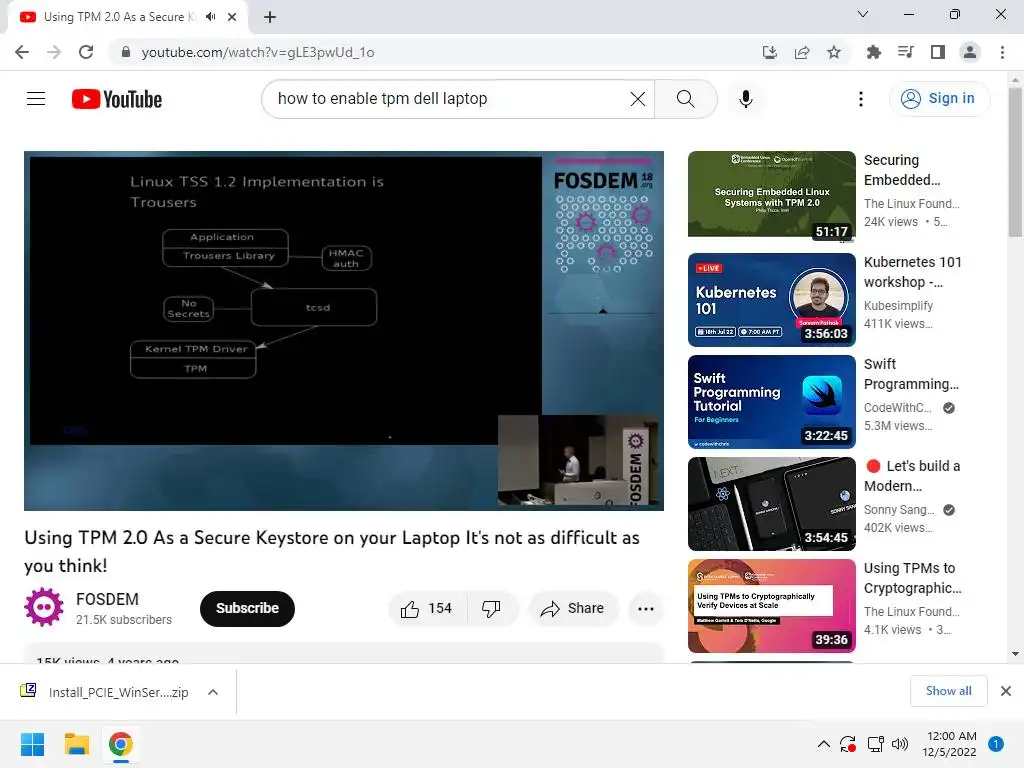Open FOSDEM channel name link
The height and width of the screenshot is (768, 1024).
(107, 599)
